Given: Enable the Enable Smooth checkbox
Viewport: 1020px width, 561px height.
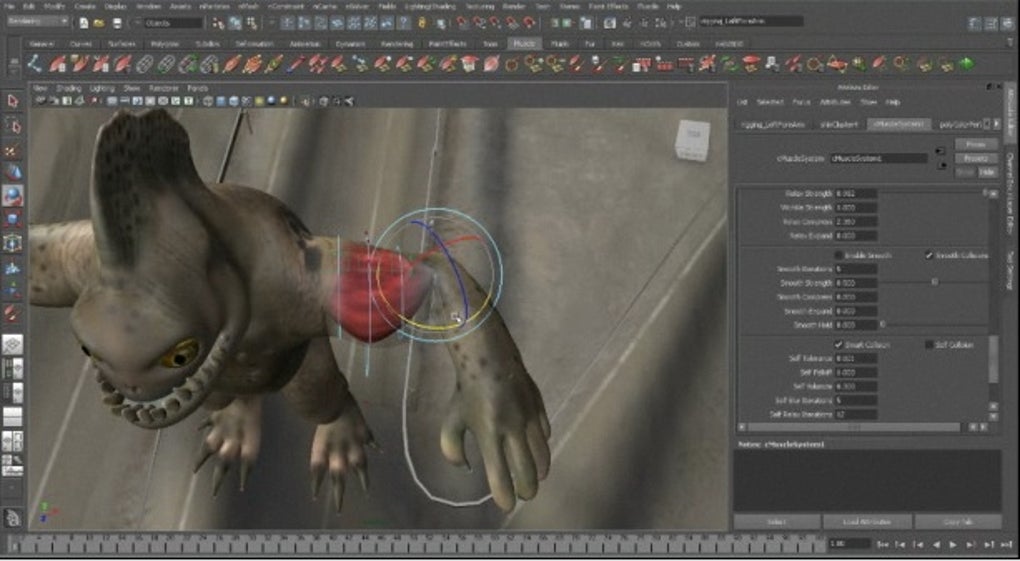Looking at the screenshot, I should pyautogui.click(x=839, y=255).
